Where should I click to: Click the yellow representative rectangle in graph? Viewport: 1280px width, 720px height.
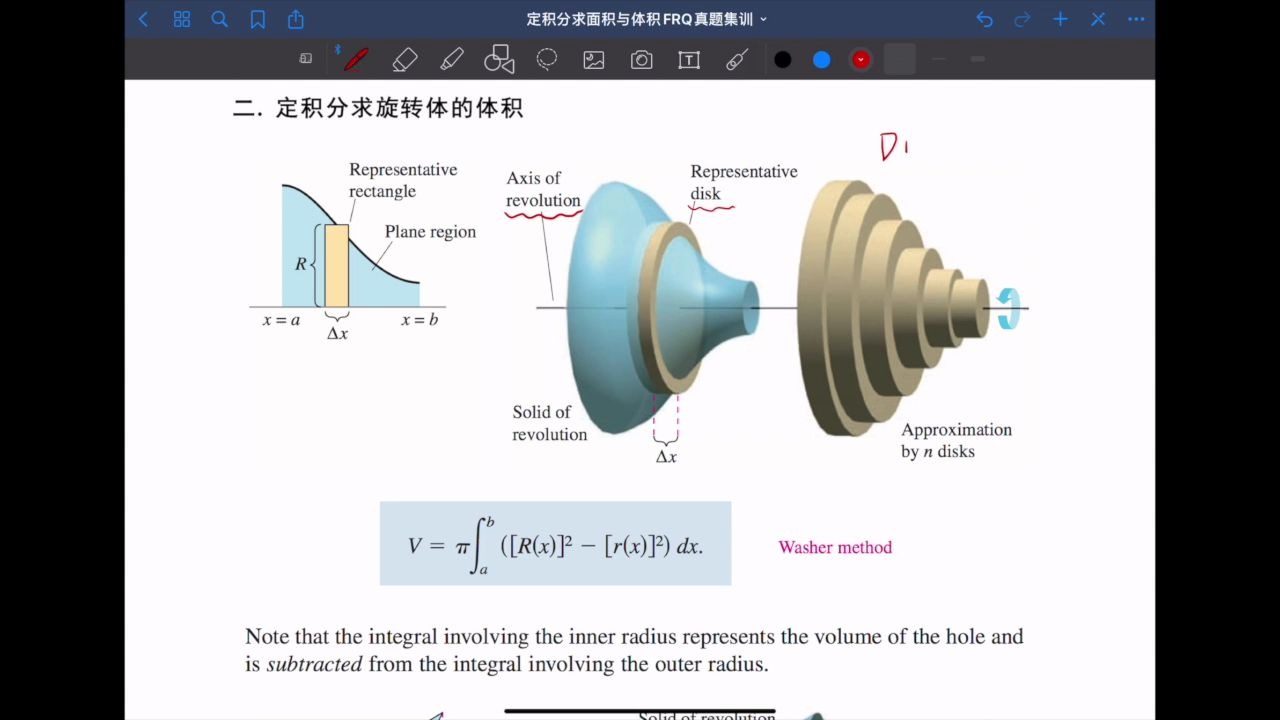click(x=336, y=265)
